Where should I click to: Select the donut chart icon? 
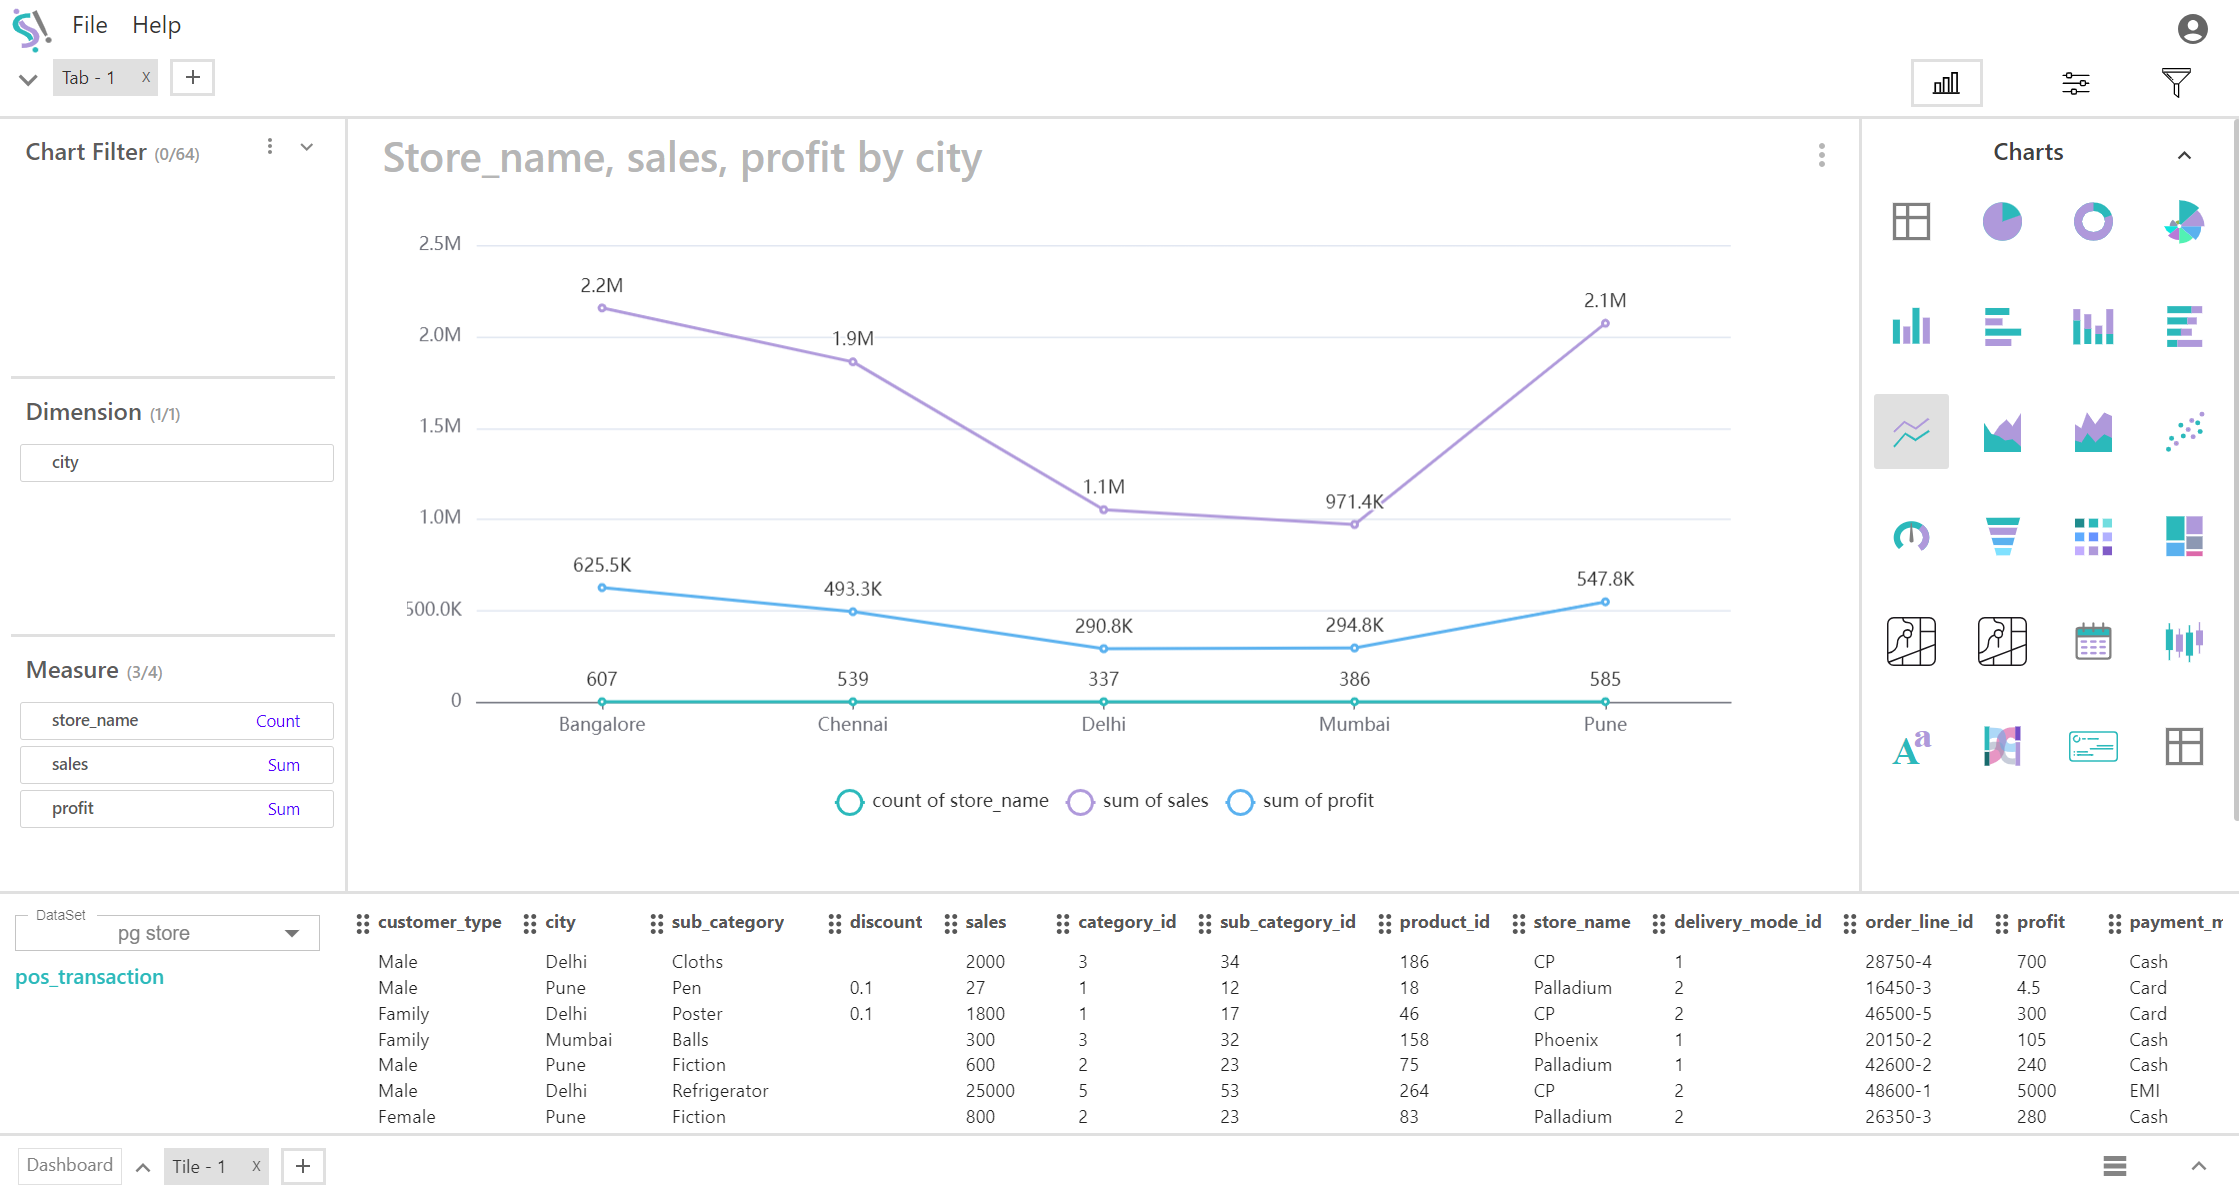pos(2092,221)
